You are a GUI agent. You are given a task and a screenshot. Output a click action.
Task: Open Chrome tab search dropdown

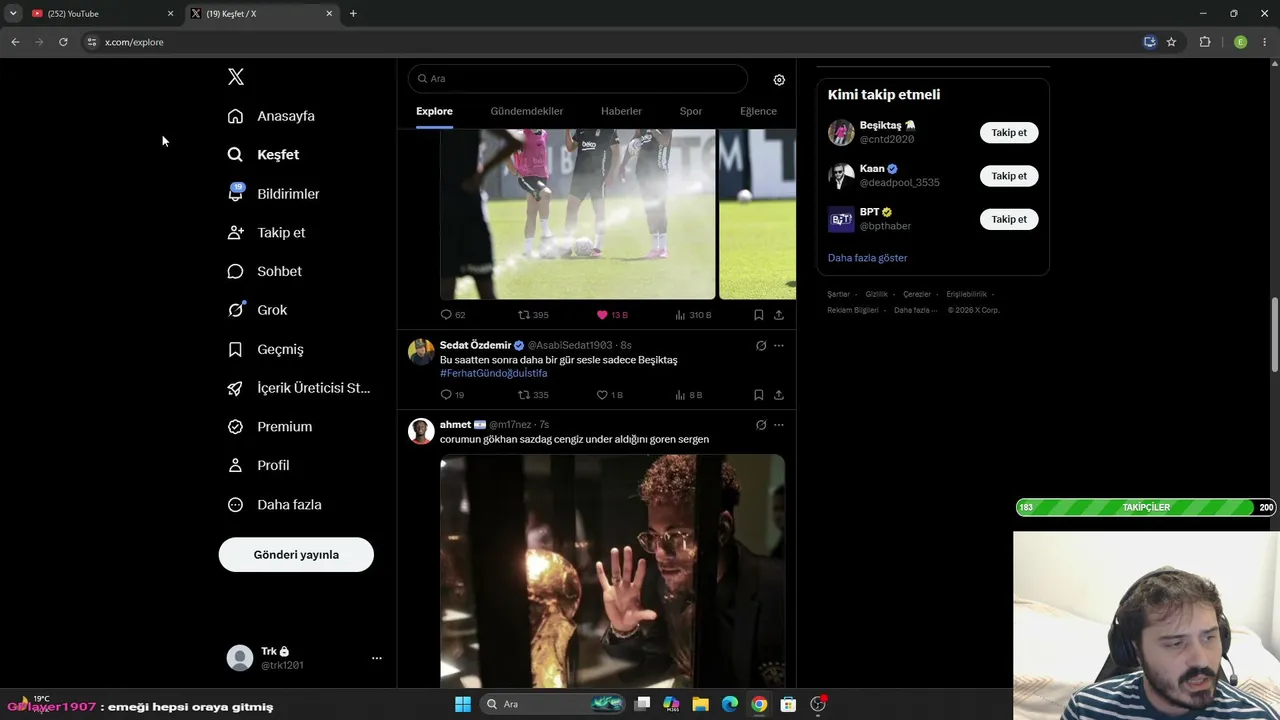13,13
